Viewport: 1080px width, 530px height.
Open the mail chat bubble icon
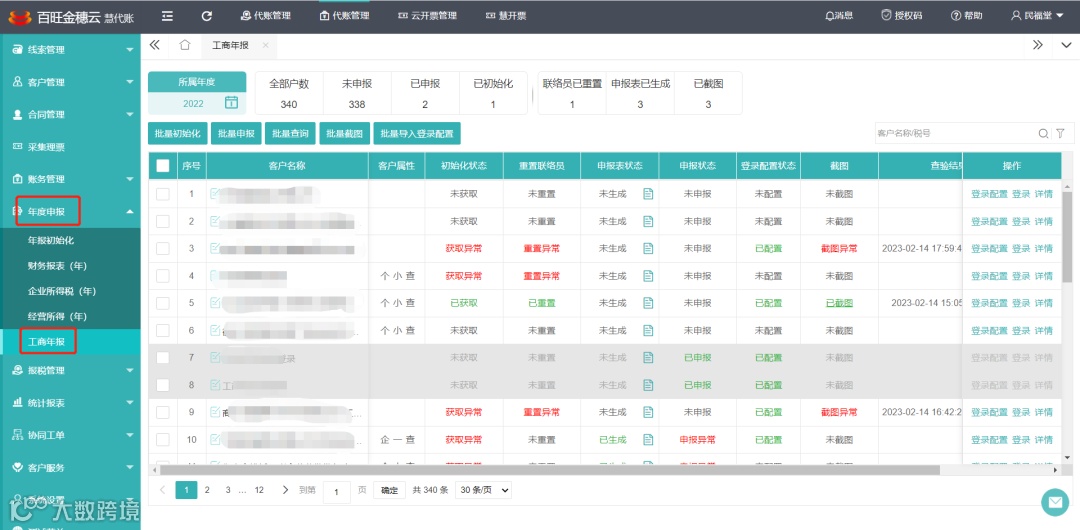click(x=1054, y=502)
